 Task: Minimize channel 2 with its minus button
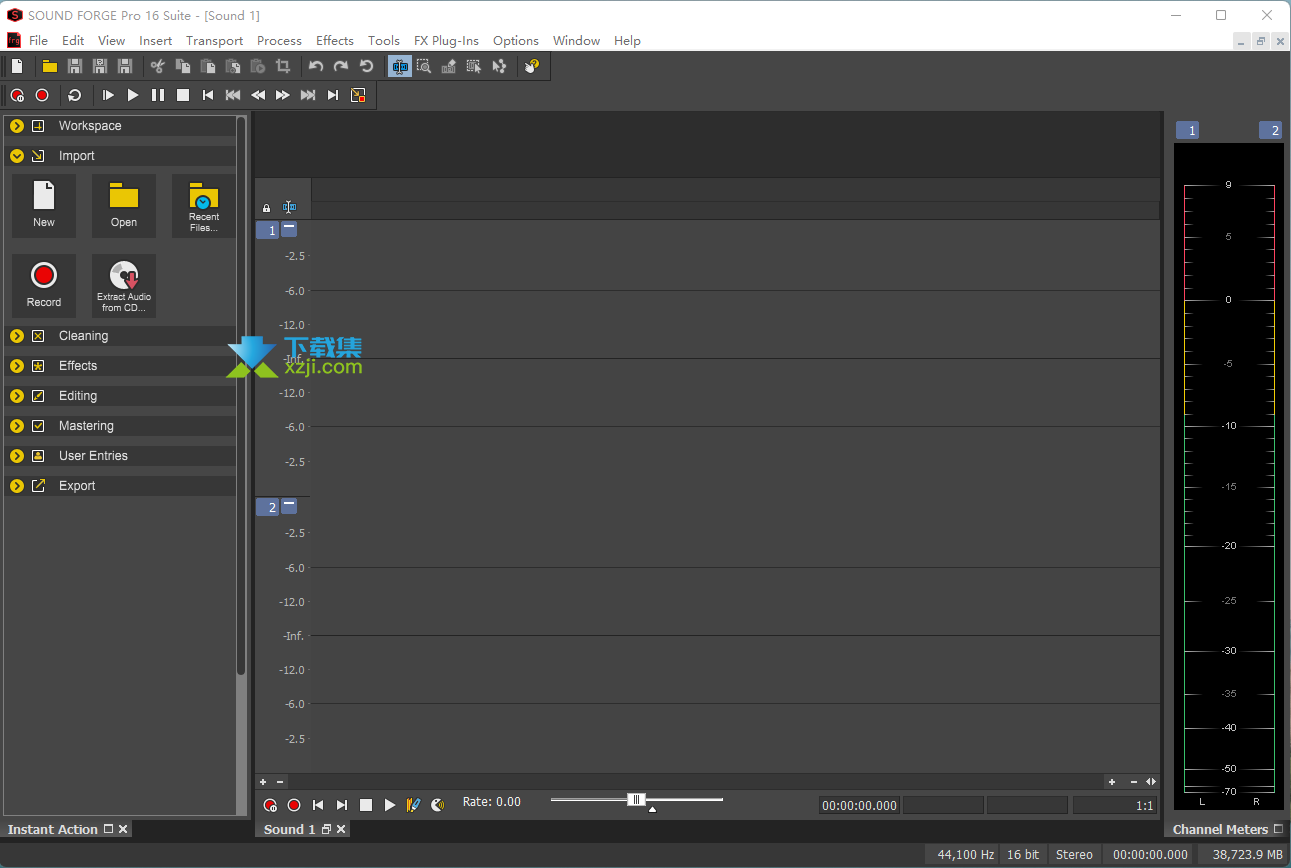tap(289, 506)
